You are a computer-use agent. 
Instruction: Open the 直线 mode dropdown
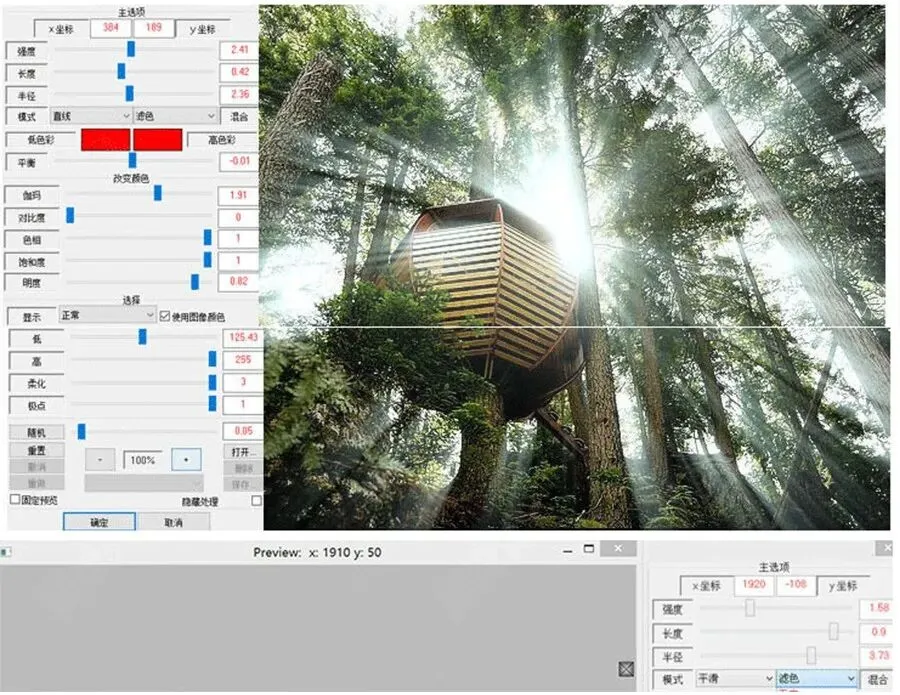point(91,116)
